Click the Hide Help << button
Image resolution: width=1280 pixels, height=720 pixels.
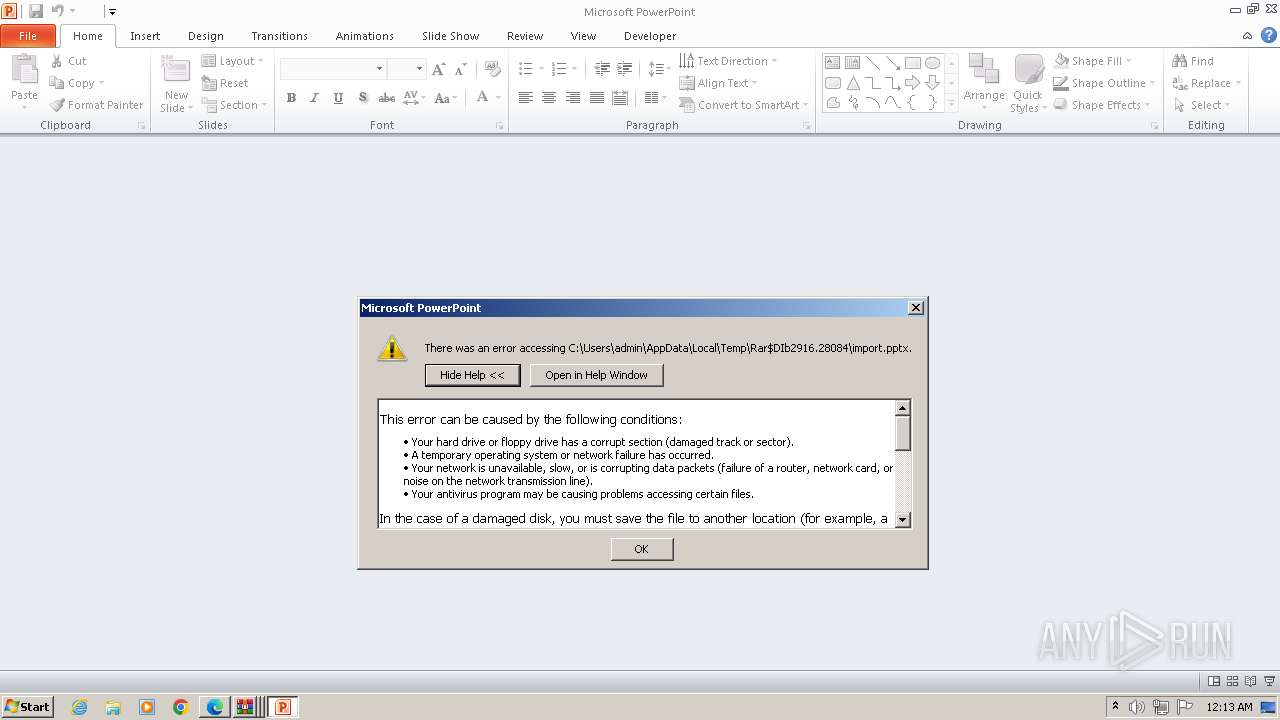tap(472, 375)
